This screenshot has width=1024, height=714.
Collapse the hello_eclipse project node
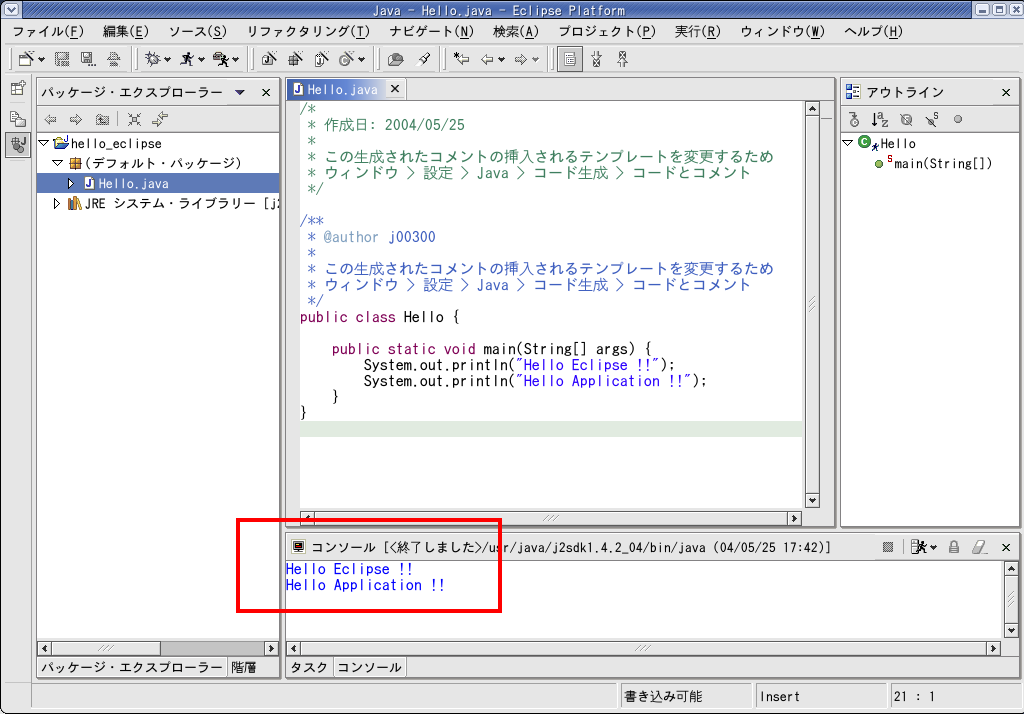pos(44,143)
